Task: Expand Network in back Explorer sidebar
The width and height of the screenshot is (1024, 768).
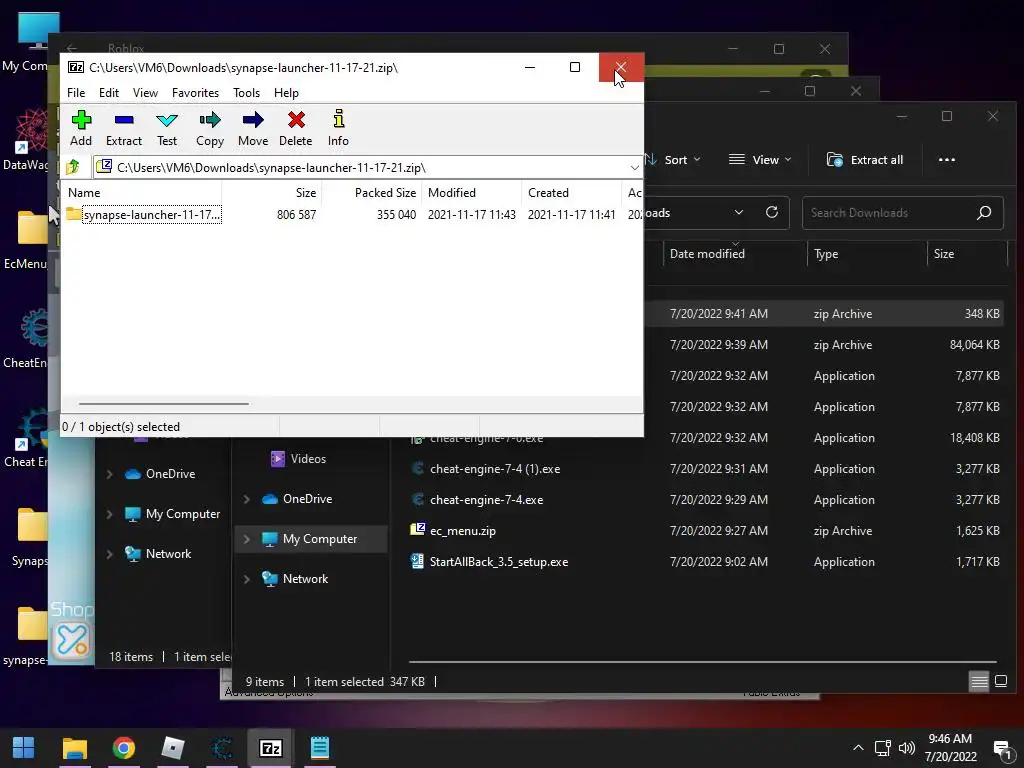Action: [x=109, y=554]
